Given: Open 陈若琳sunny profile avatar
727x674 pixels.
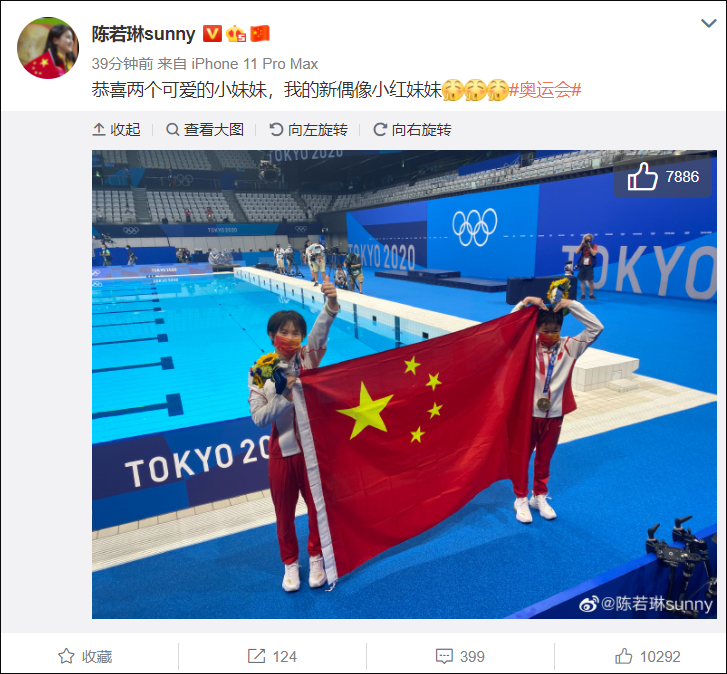Looking at the screenshot, I should [x=48, y=48].
